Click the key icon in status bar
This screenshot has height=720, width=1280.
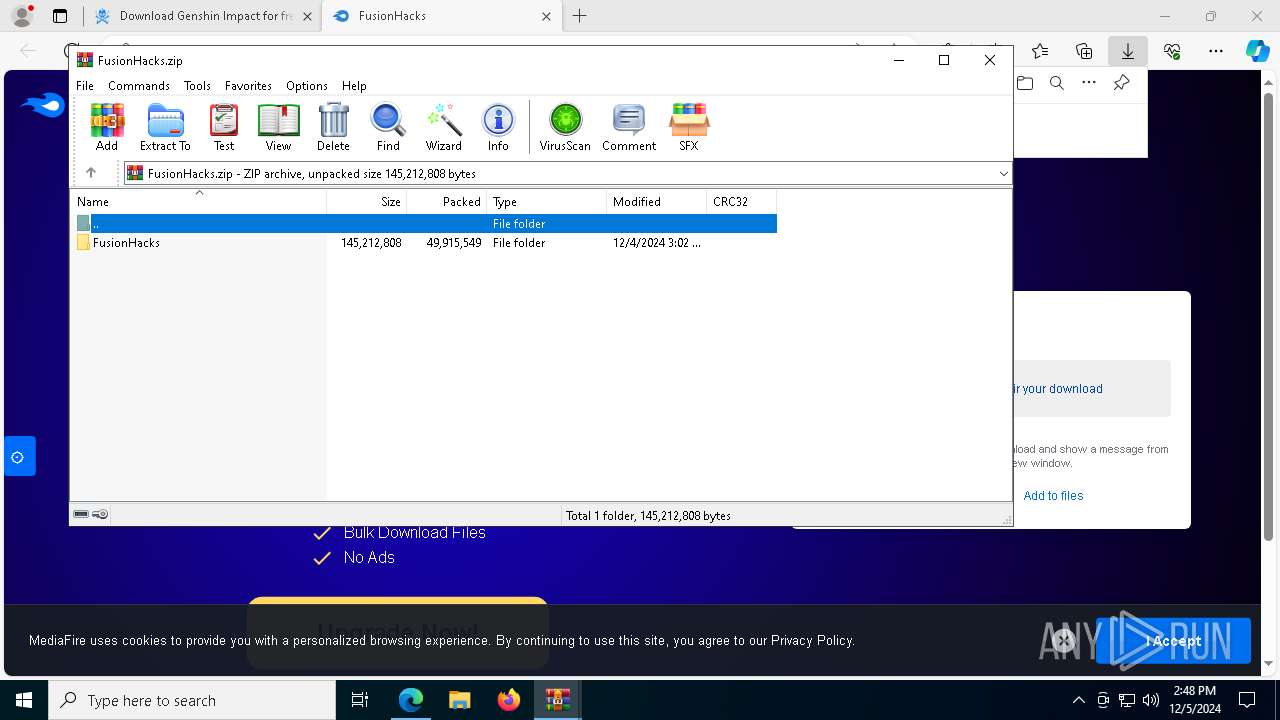pos(100,515)
